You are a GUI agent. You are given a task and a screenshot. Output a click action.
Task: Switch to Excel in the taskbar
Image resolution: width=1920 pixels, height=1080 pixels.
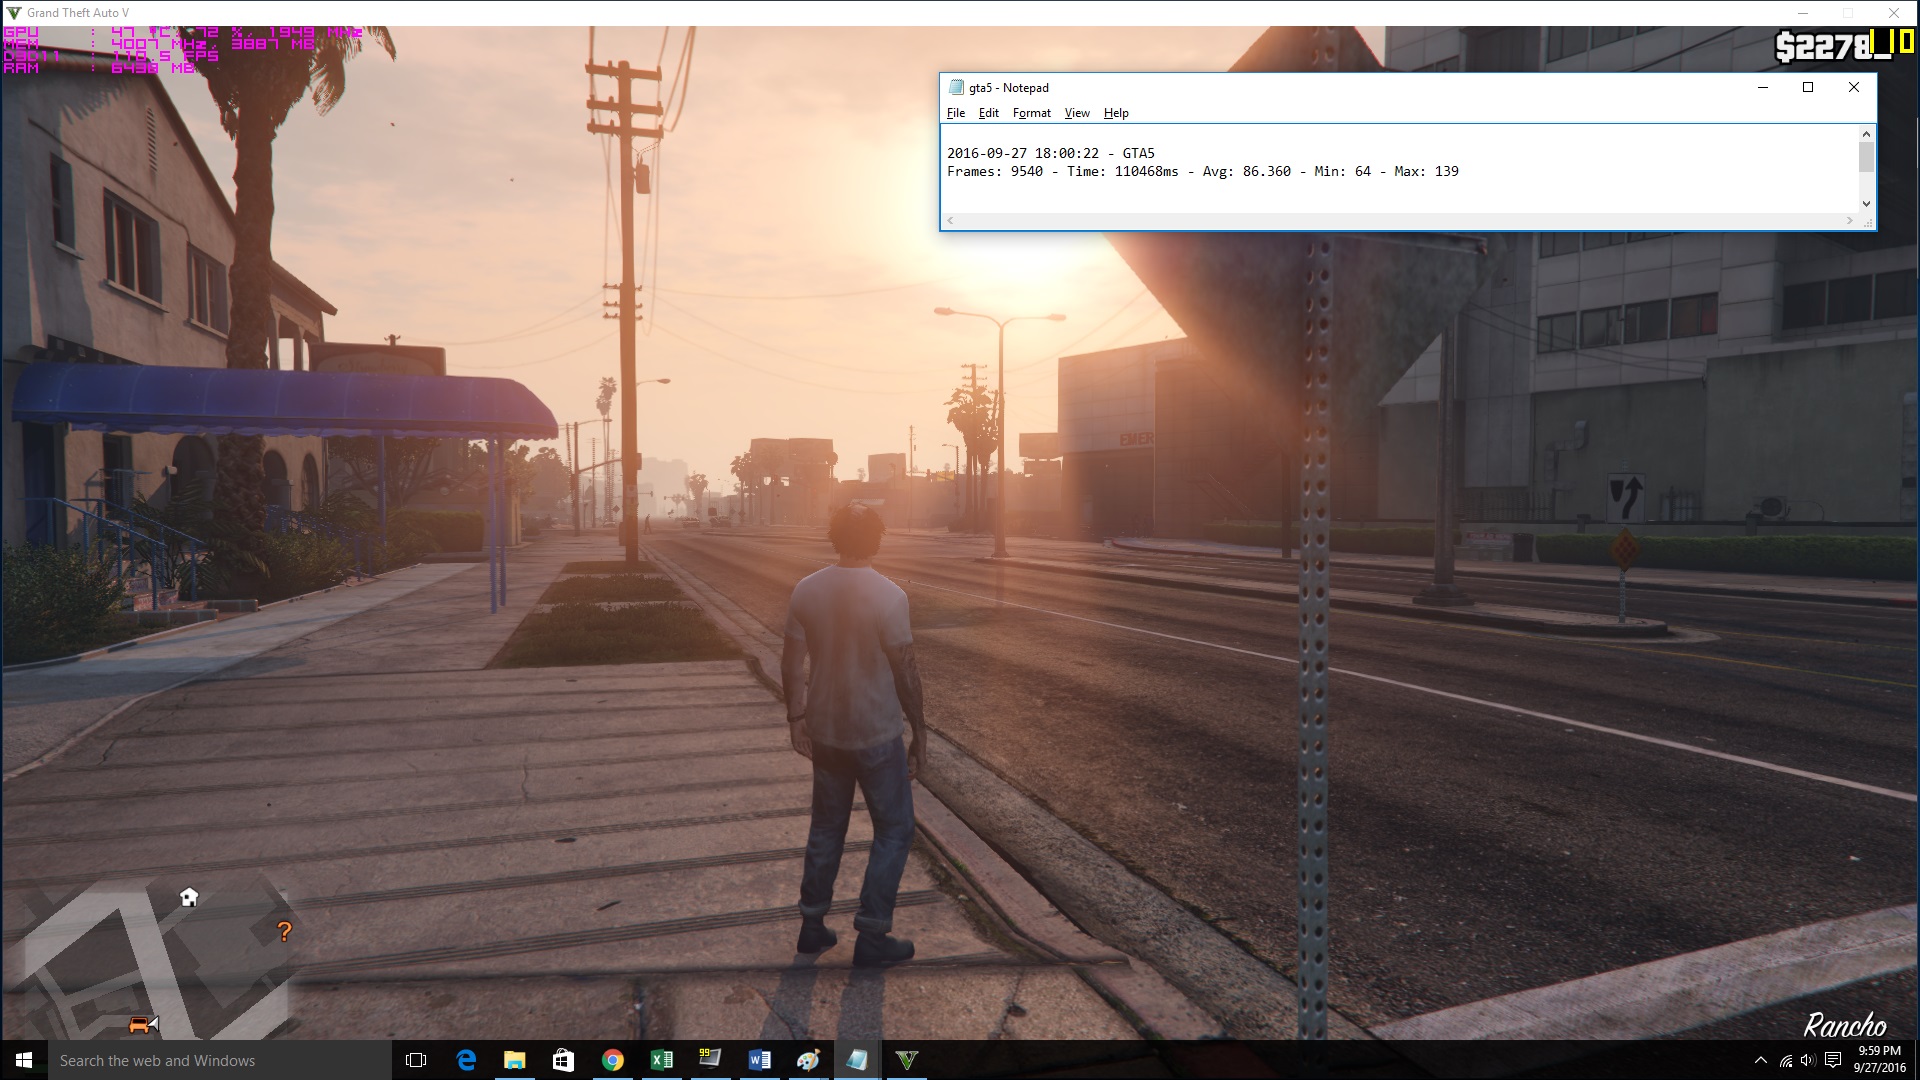tap(661, 1060)
